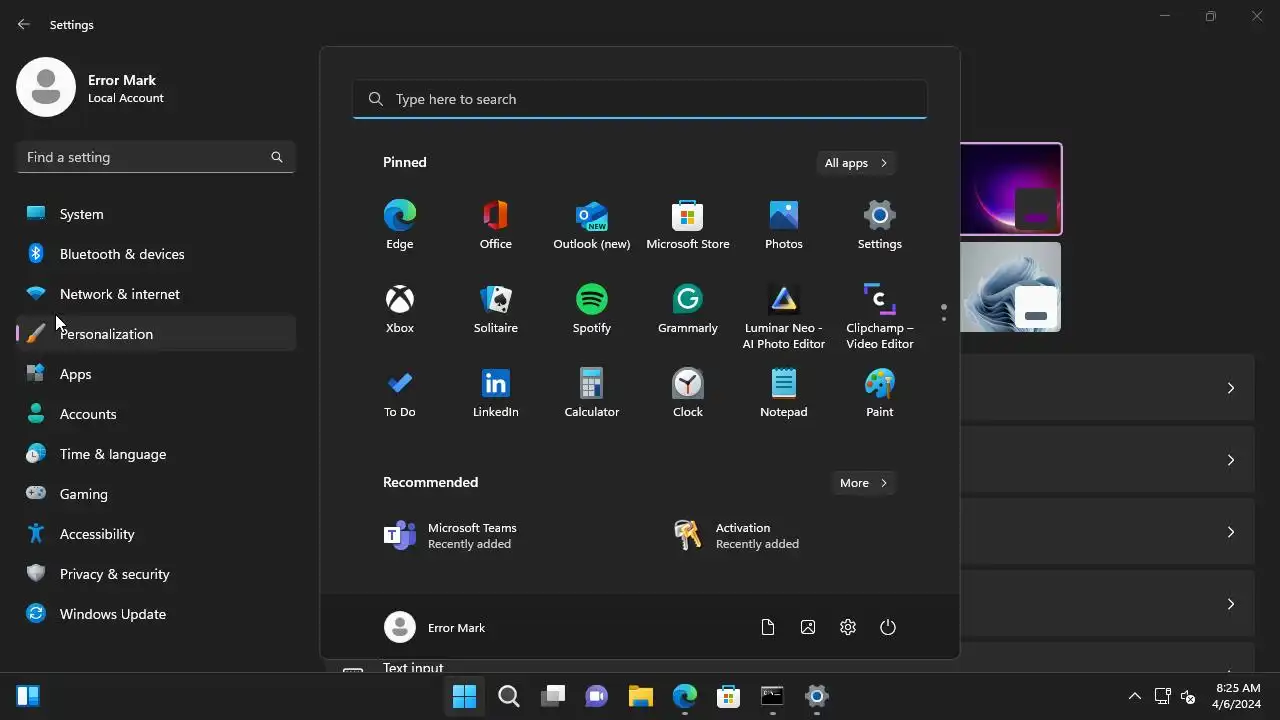
Task: Open Task View on taskbar
Action: 552,696
